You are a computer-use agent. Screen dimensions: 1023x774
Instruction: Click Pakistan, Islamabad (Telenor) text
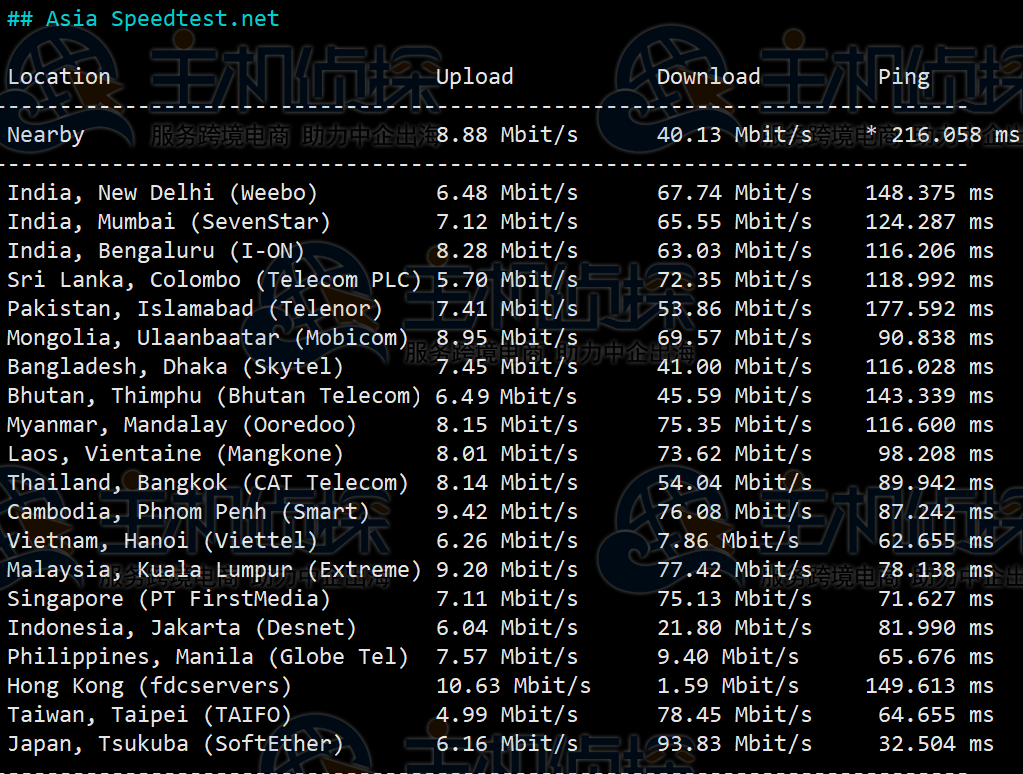[195, 309]
